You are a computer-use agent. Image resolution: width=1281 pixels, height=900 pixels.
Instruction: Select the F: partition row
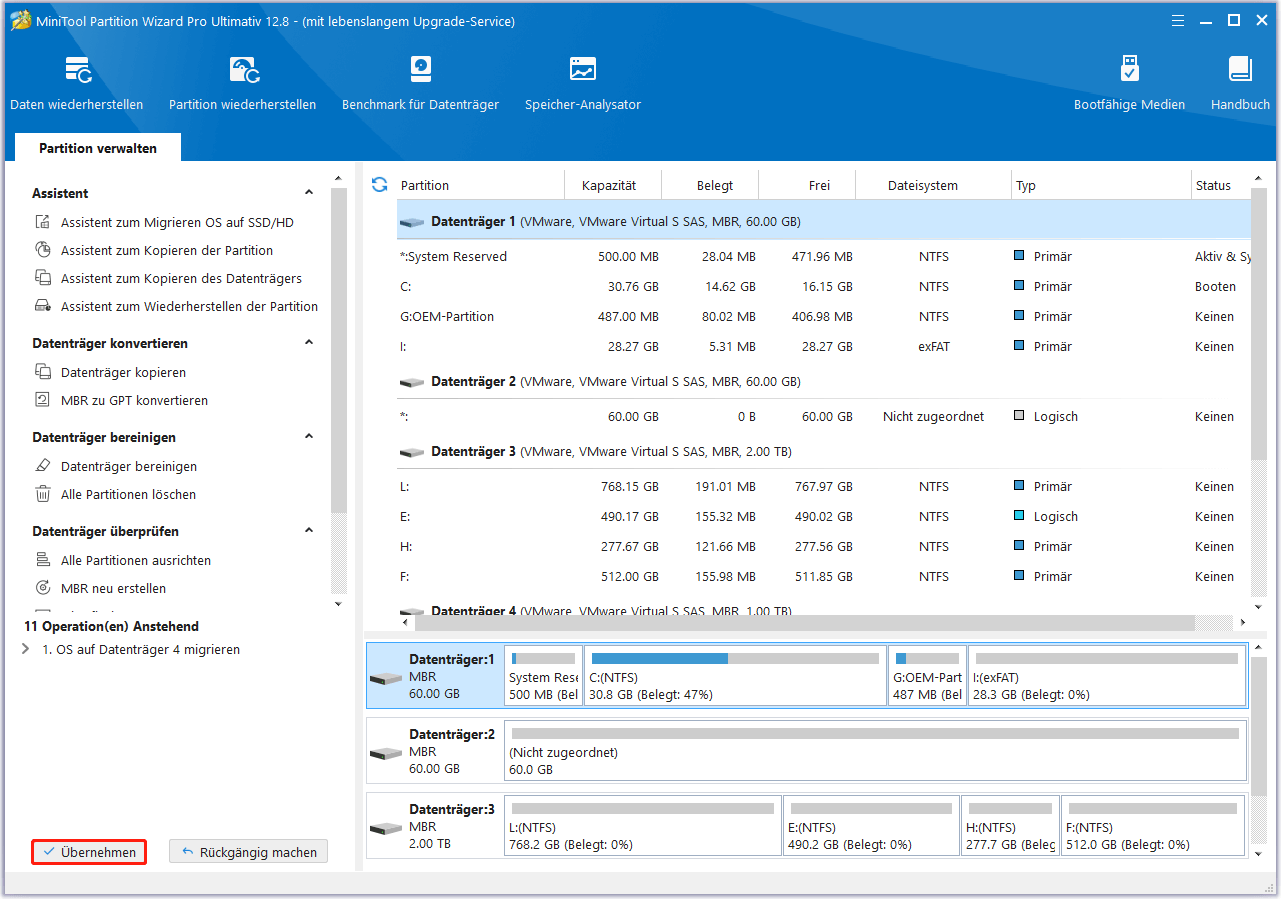coord(824,577)
